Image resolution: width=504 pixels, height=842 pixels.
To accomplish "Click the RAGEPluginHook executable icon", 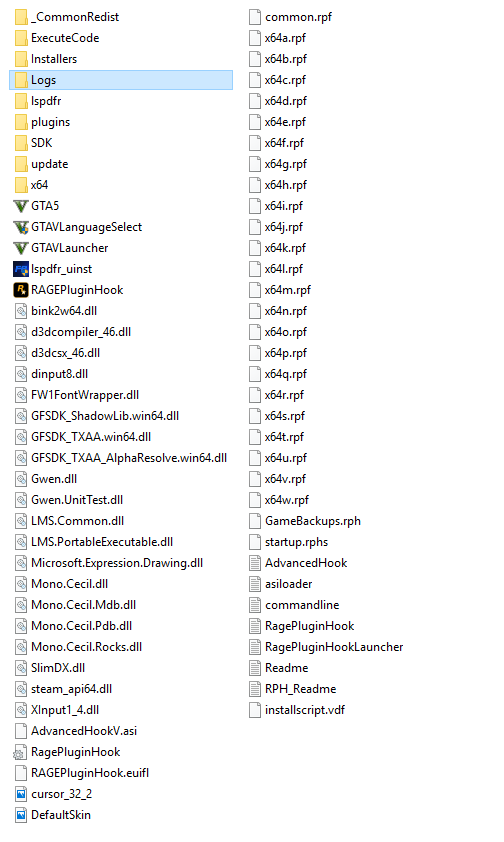I will [20, 290].
